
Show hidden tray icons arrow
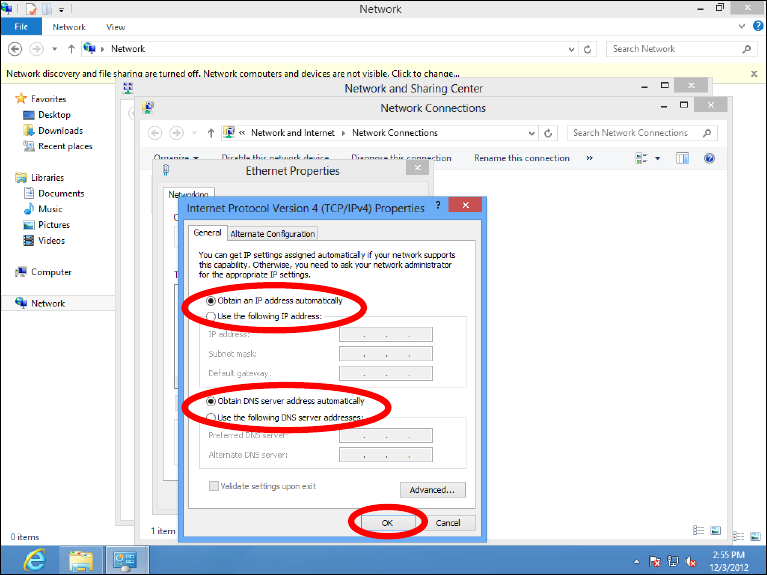(636, 561)
